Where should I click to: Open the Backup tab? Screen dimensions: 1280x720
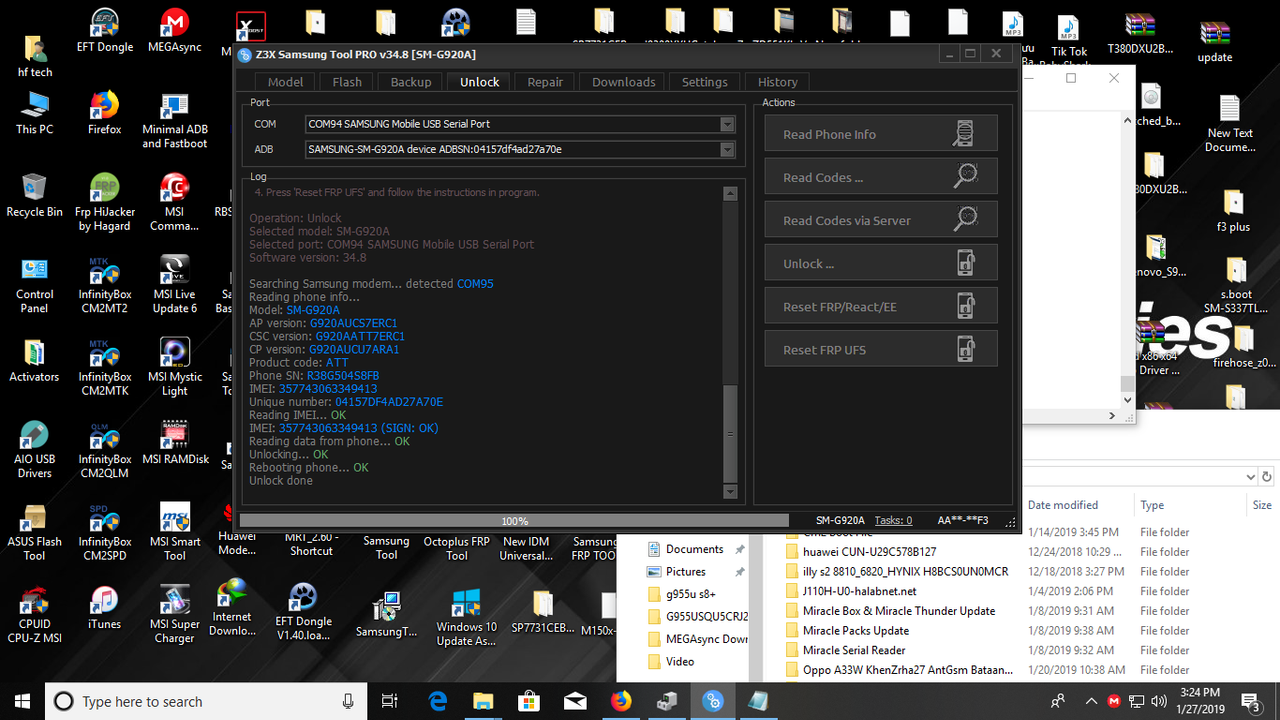[x=411, y=82]
